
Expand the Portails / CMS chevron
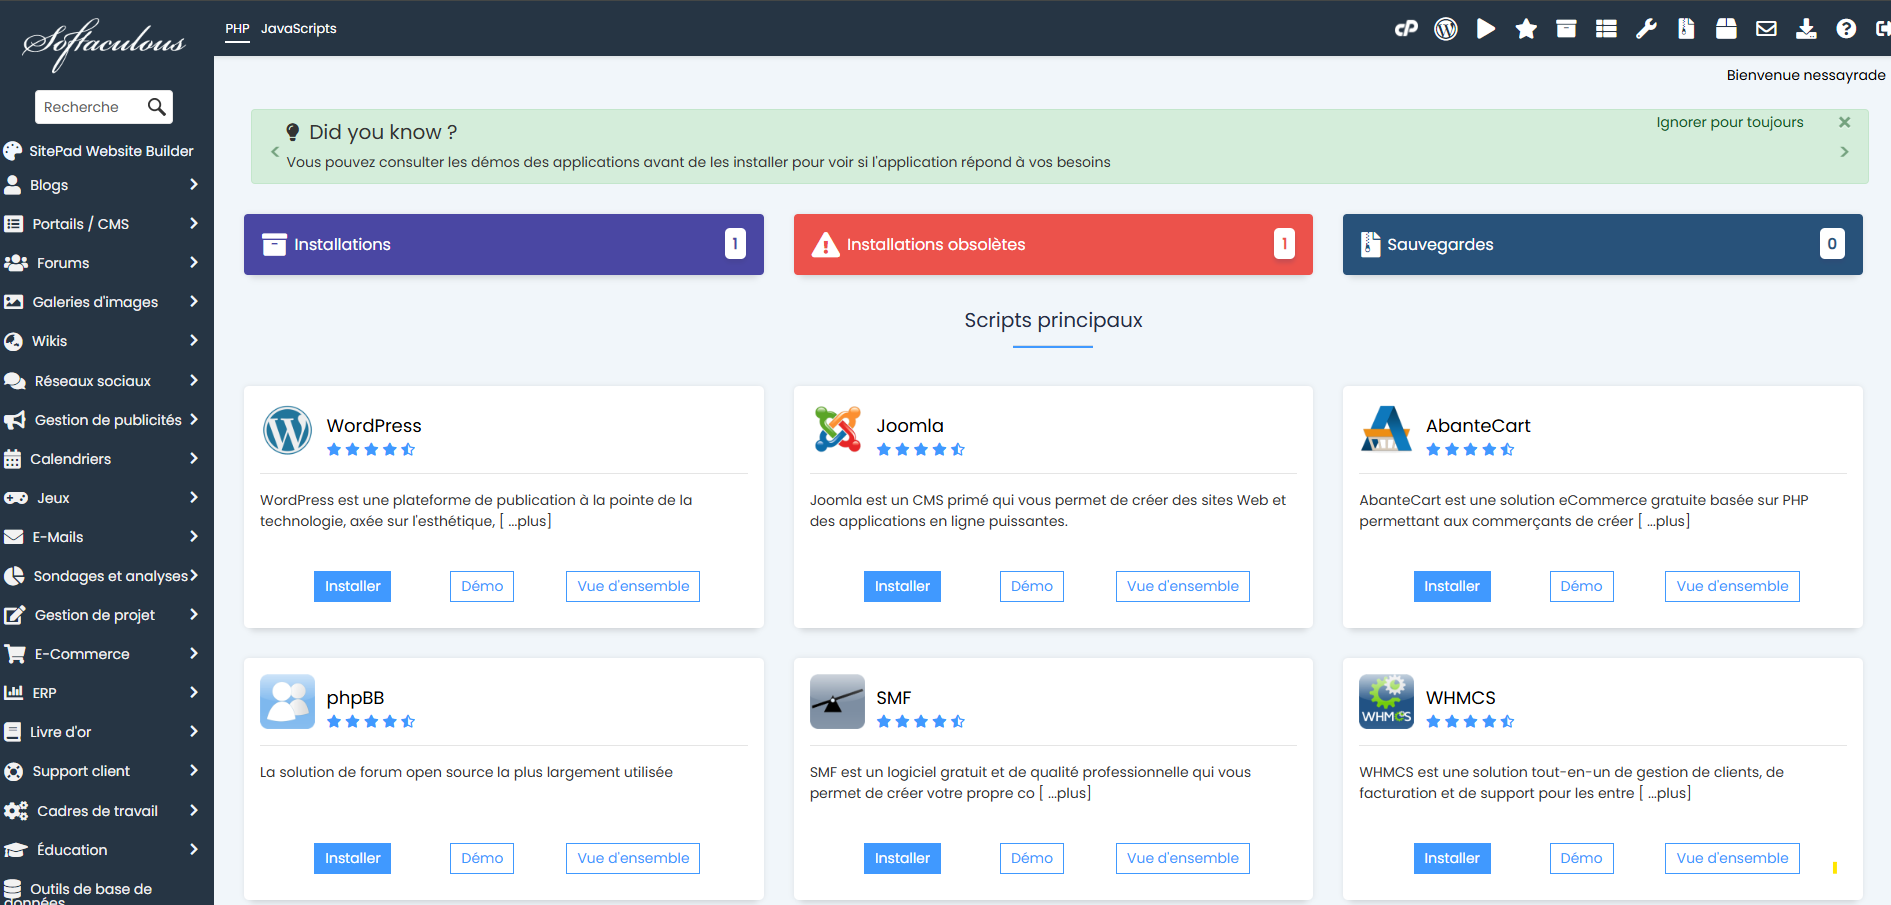click(194, 224)
